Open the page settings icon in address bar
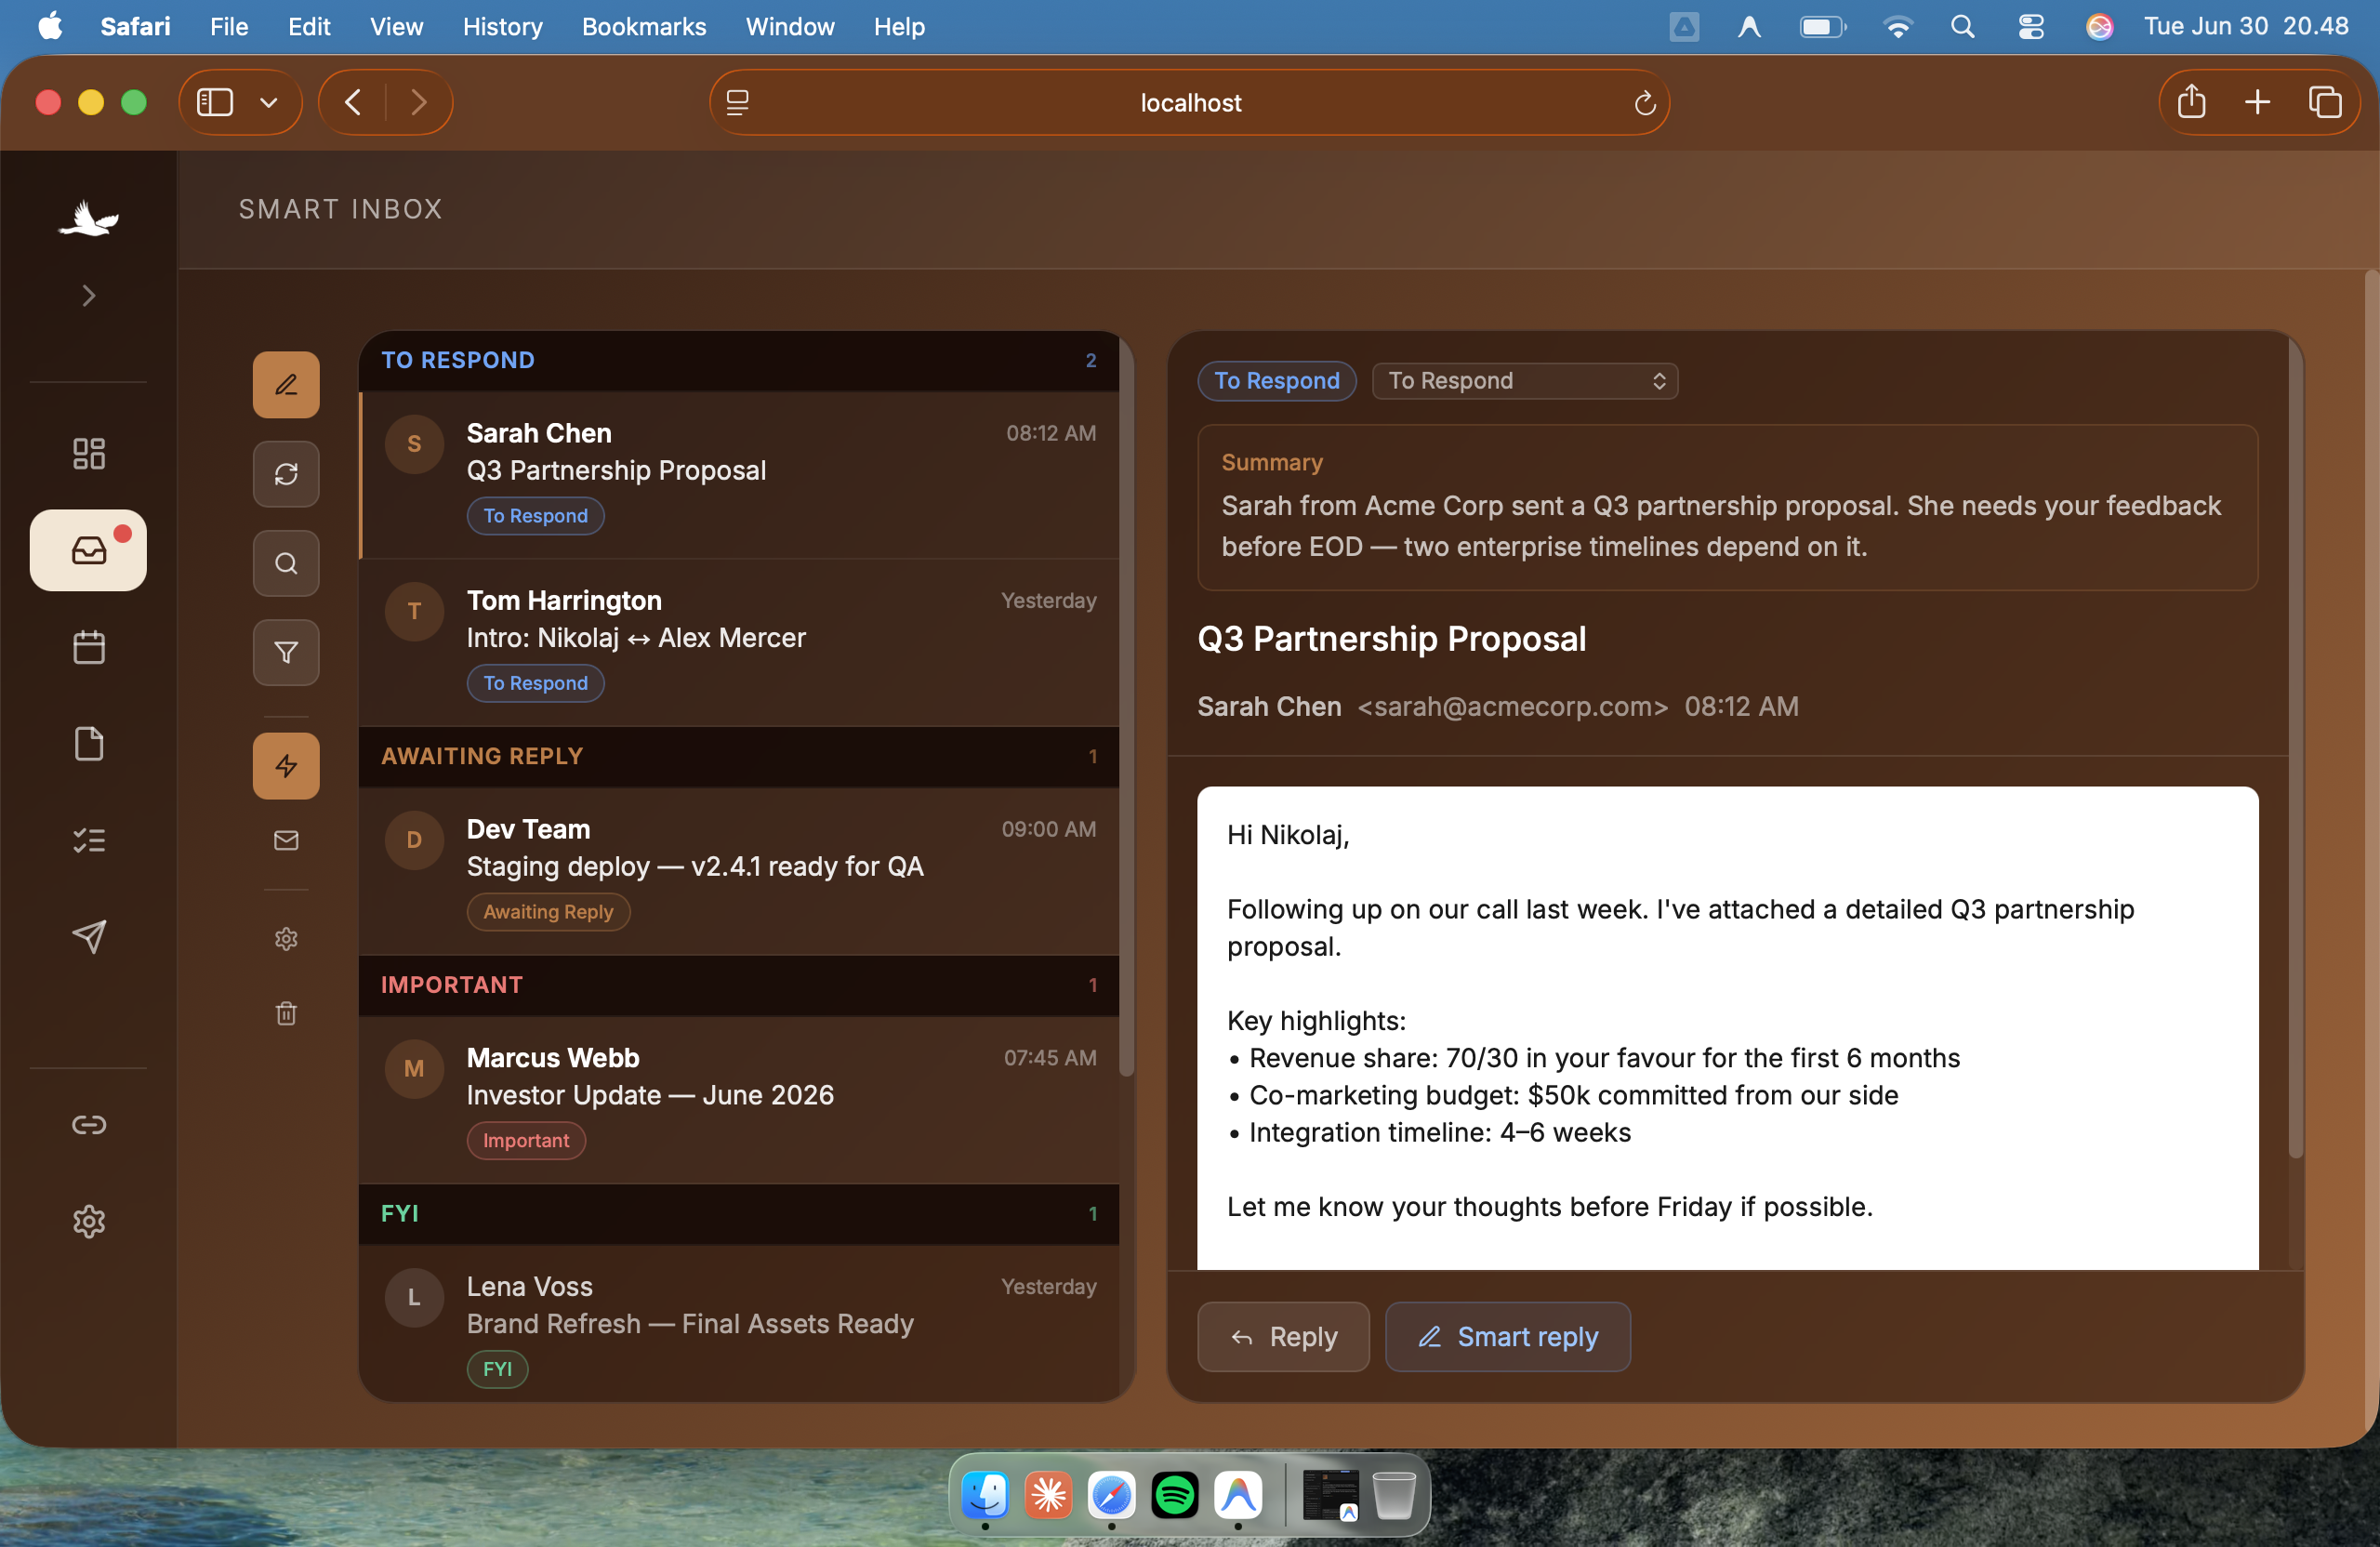Screen dimensions: 2380x1547 tap(738, 103)
